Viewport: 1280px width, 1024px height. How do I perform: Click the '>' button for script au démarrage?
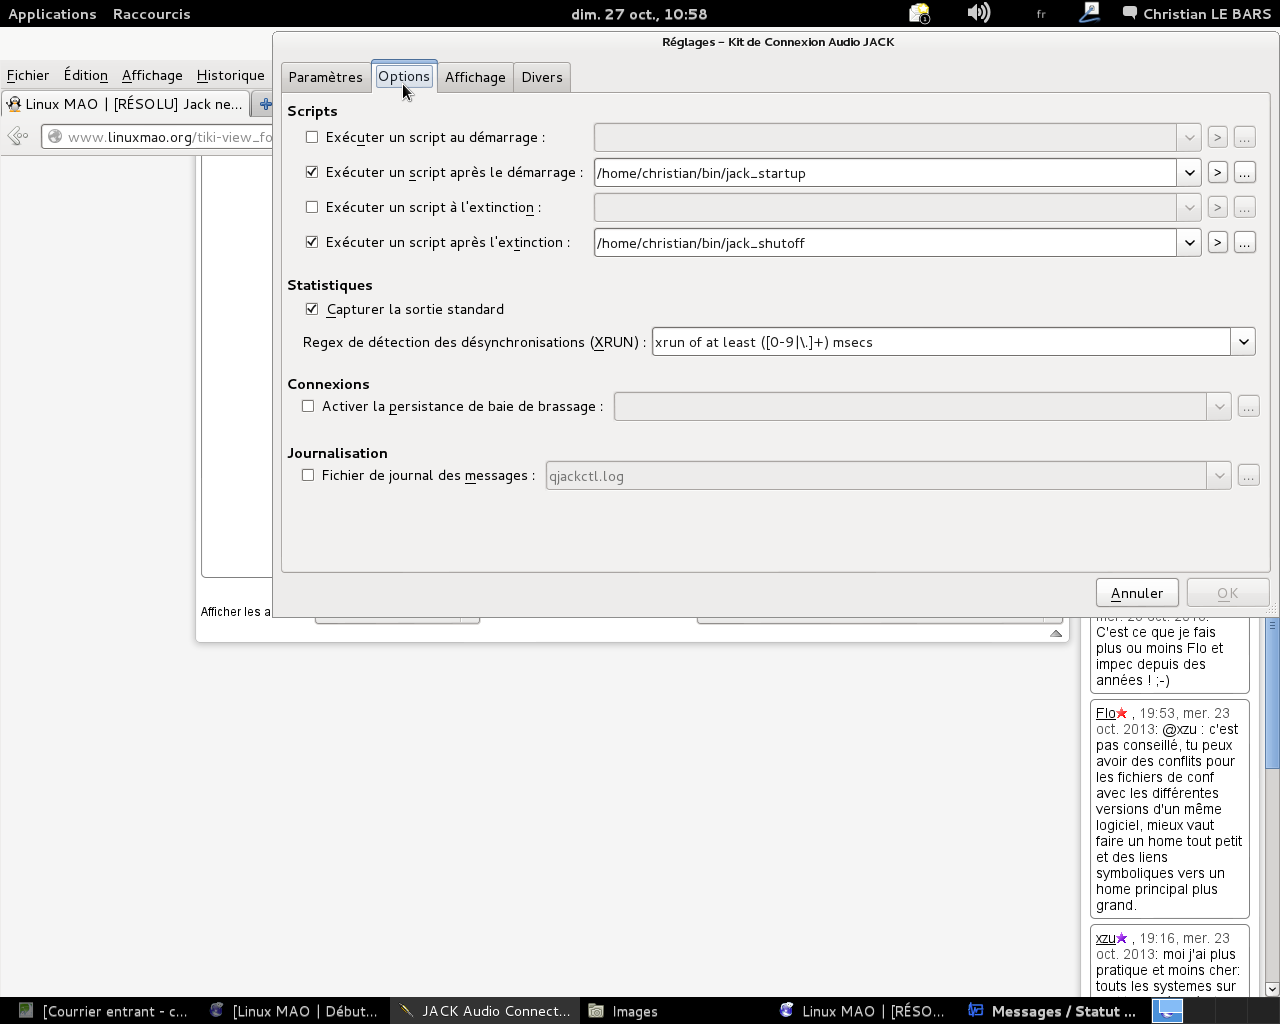coord(1217,137)
